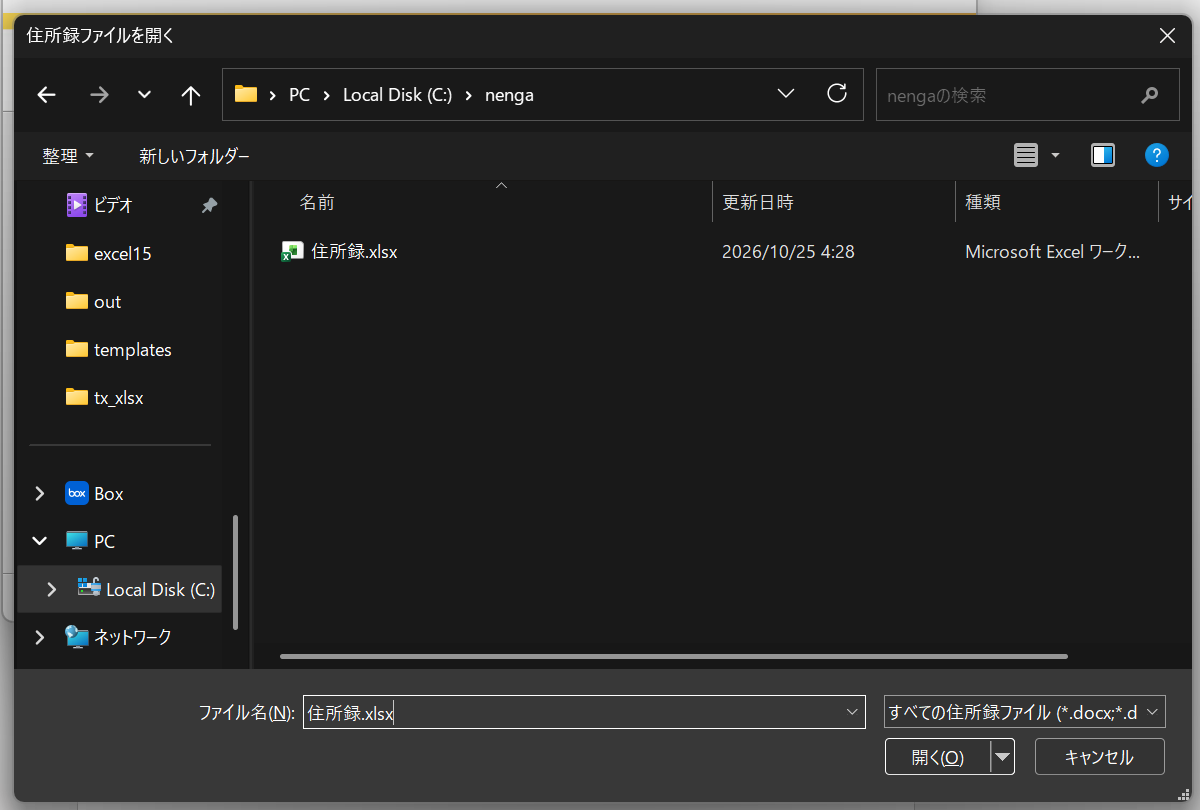Expand the ネットワーク tree node
Screen dimensions: 1200x810
(x=40, y=637)
